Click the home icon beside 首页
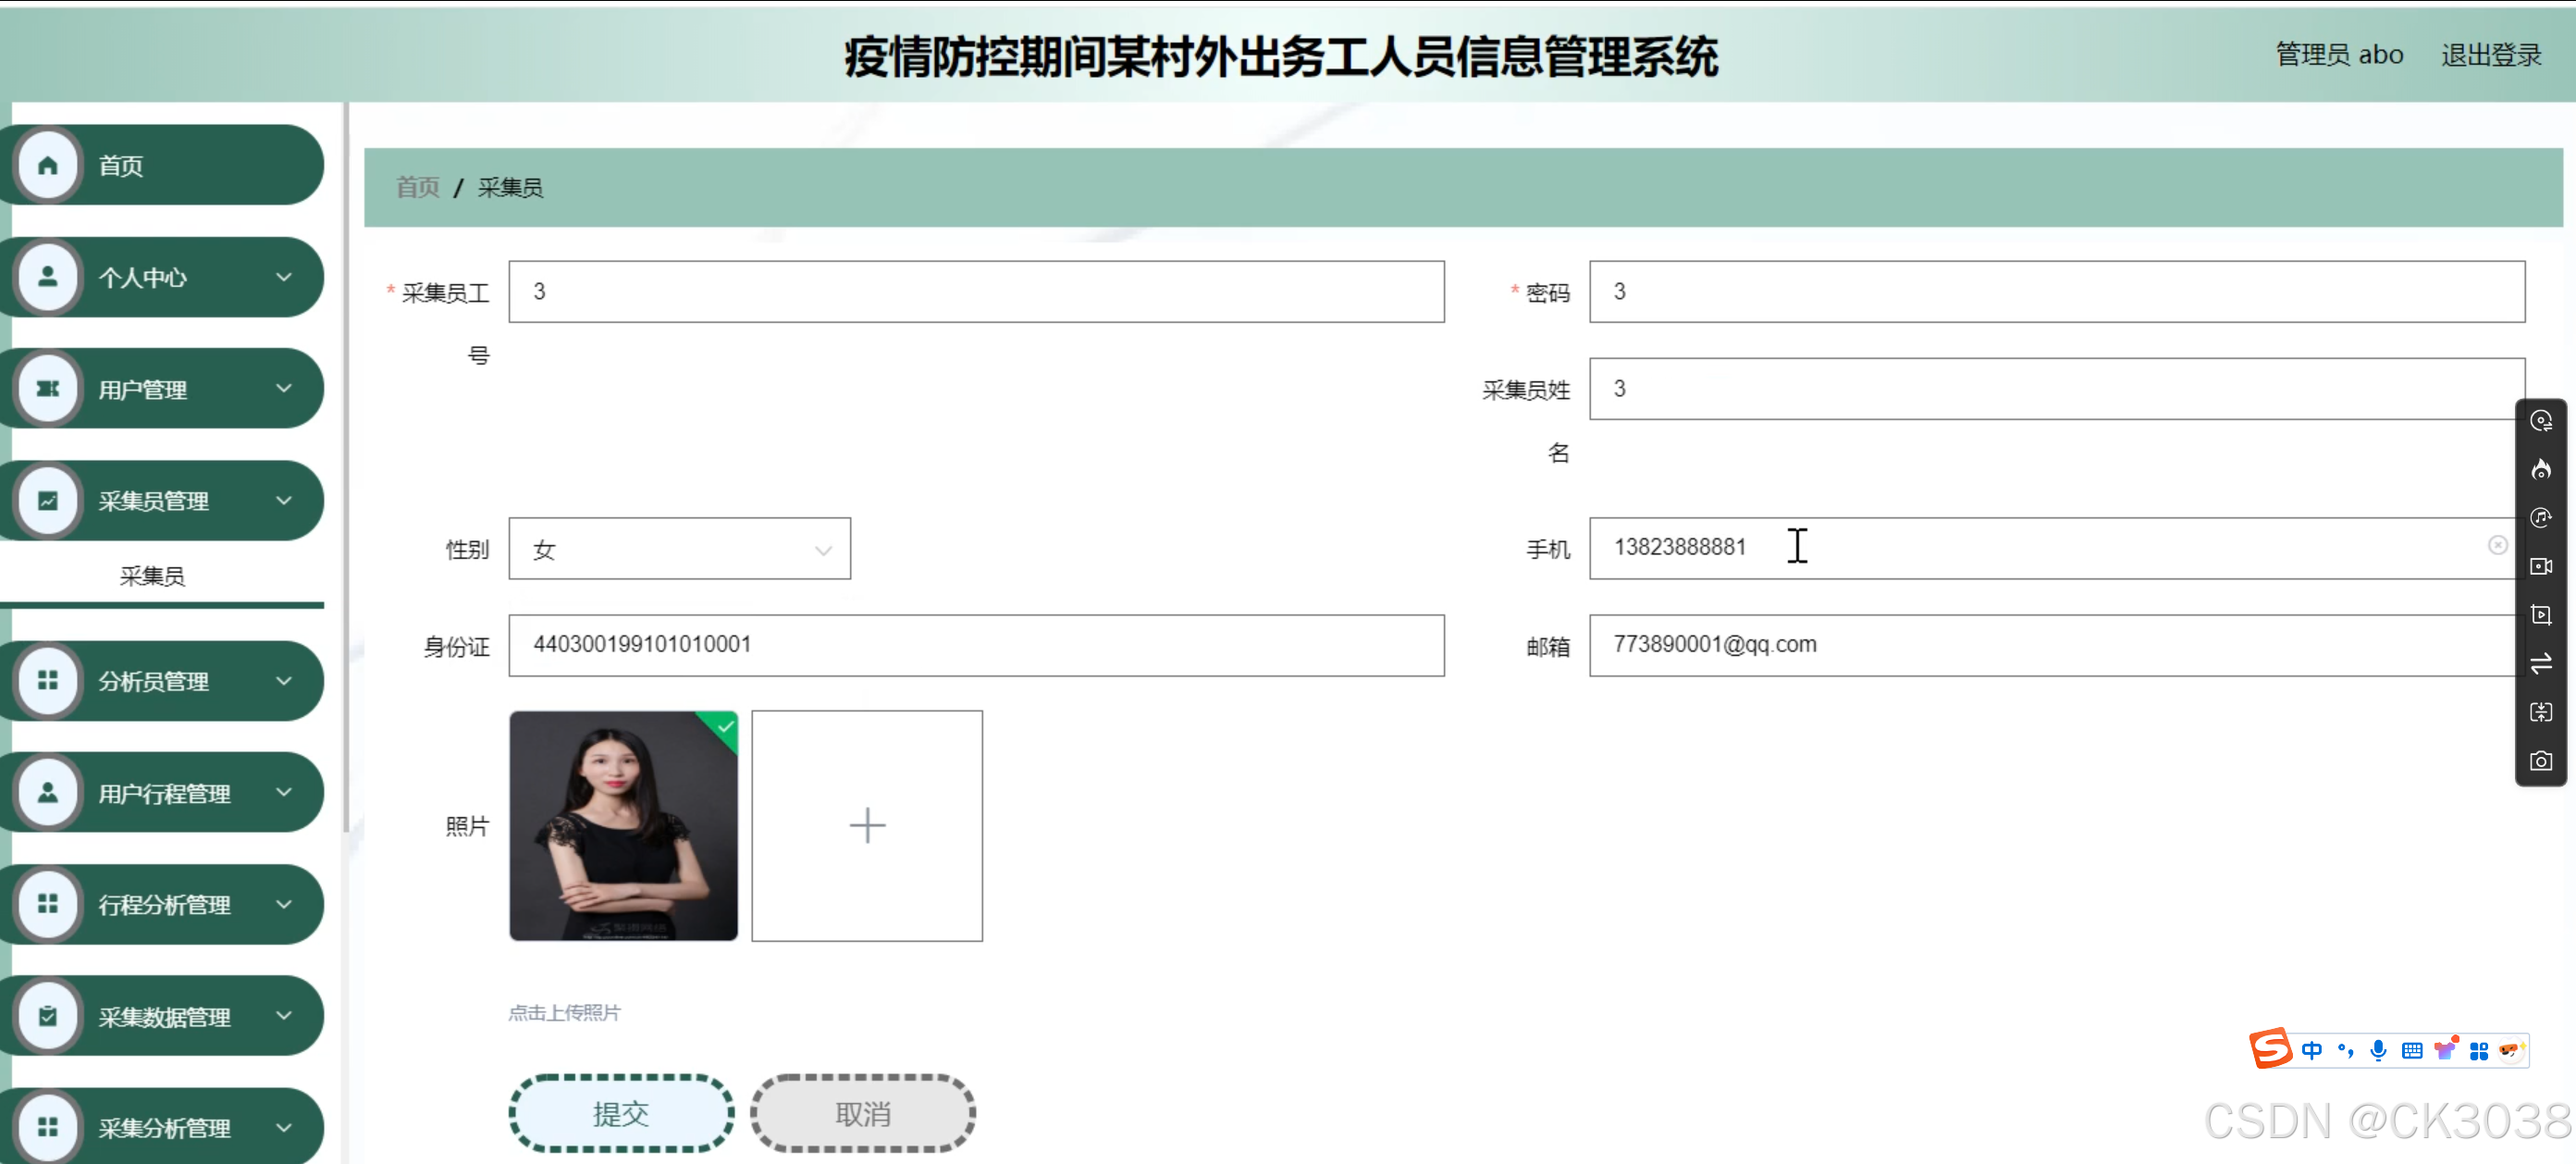 tap(47, 166)
